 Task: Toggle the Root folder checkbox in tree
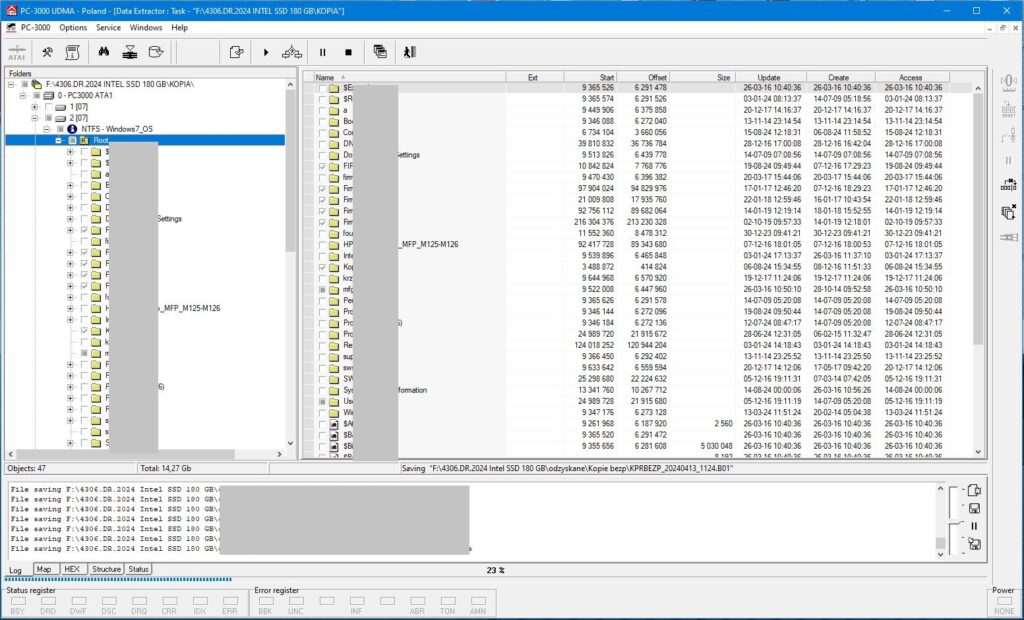[72, 140]
